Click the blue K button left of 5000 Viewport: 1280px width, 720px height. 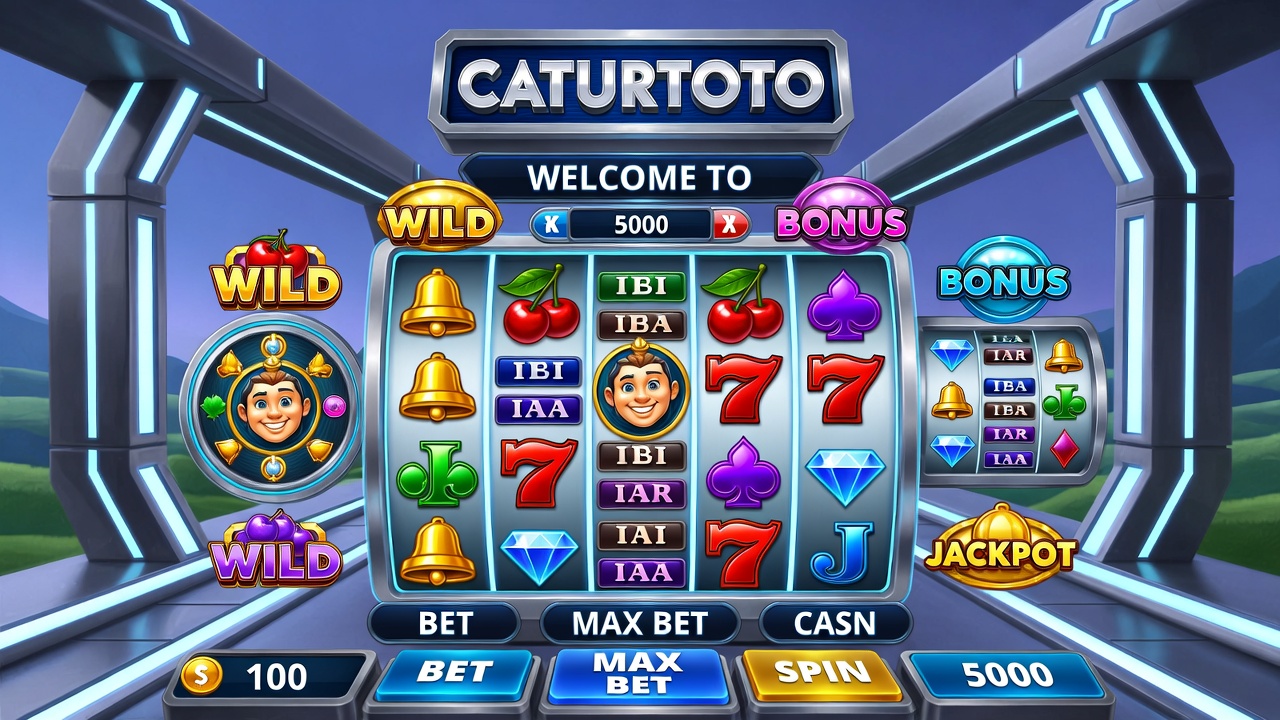551,225
